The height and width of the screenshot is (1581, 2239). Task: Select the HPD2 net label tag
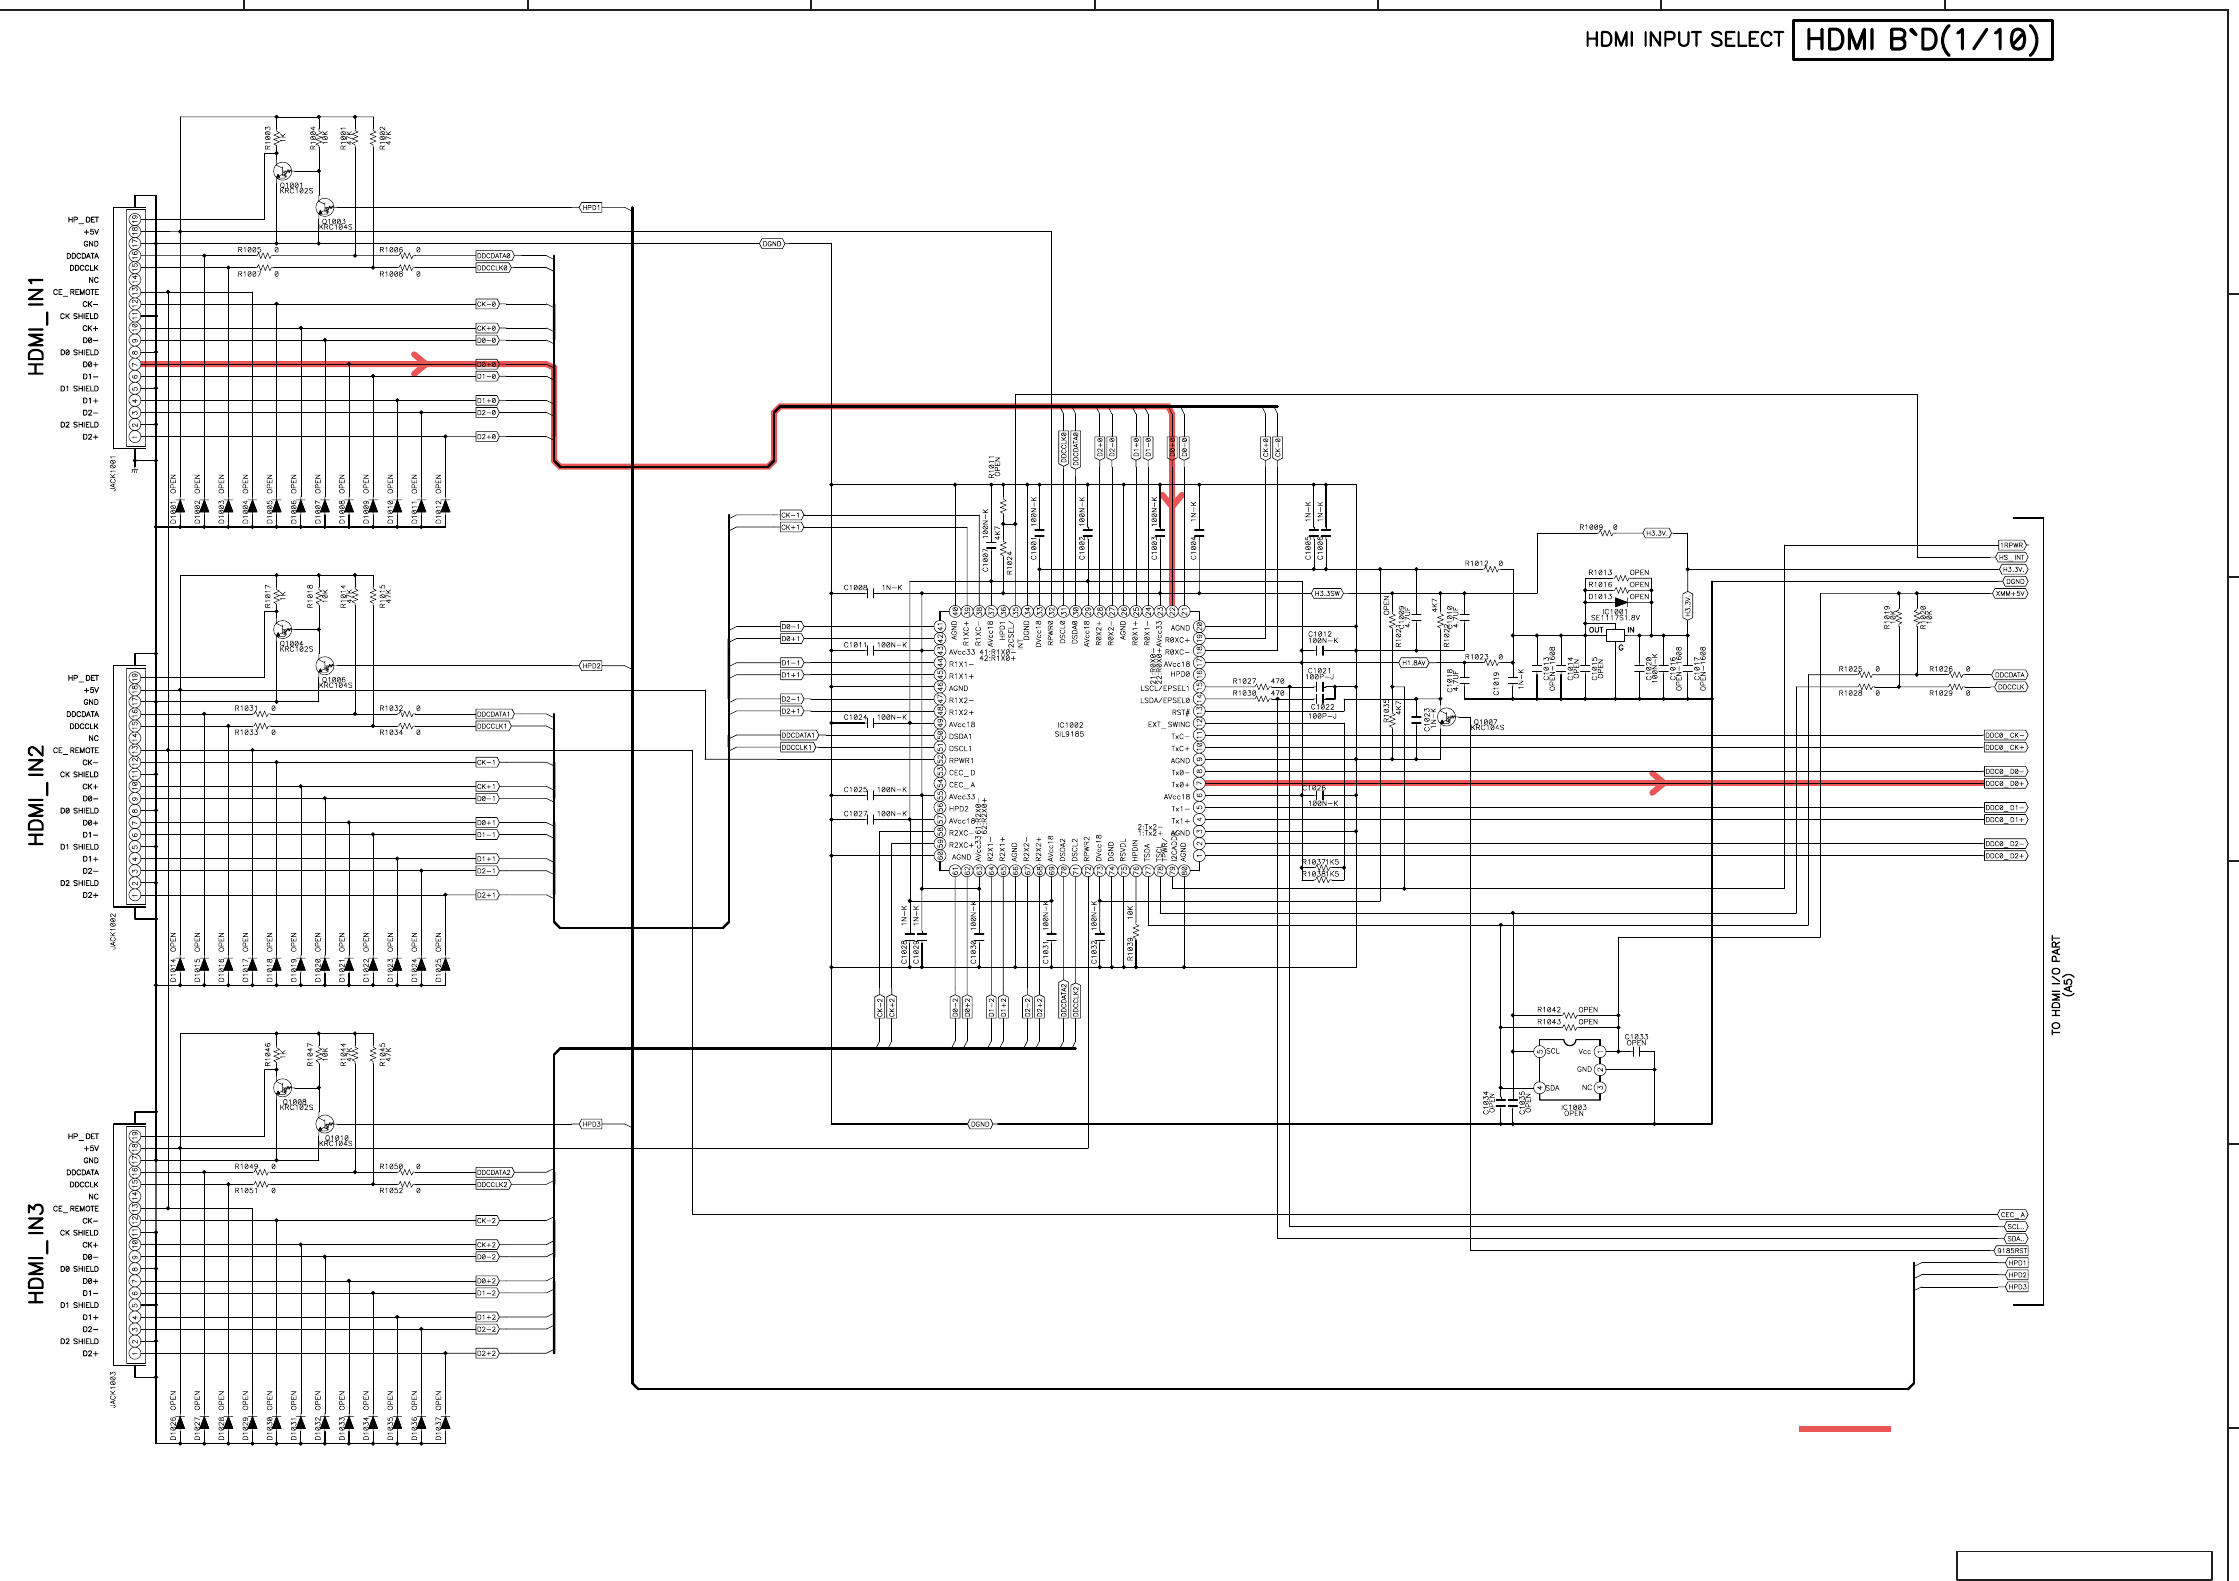click(591, 666)
